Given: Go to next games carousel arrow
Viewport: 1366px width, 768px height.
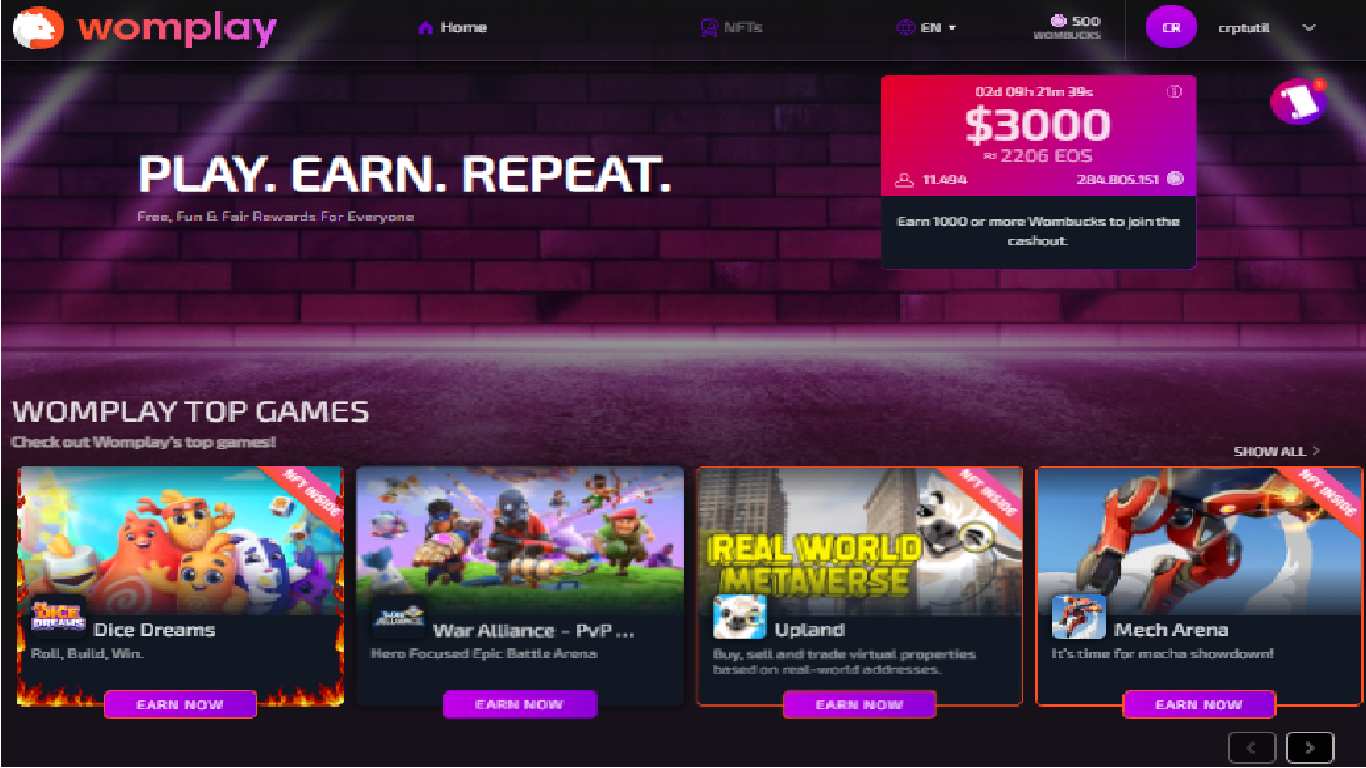Looking at the screenshot, I should tap(1310, 747).
